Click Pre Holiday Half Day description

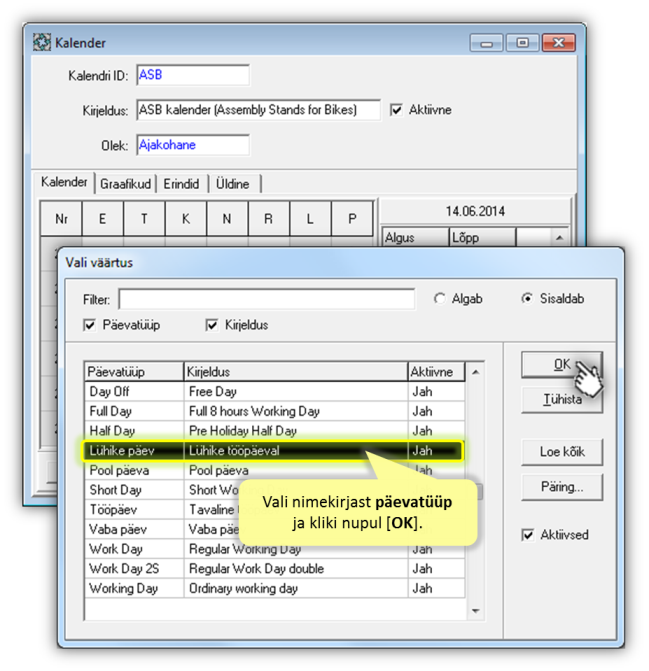(296, 431)
